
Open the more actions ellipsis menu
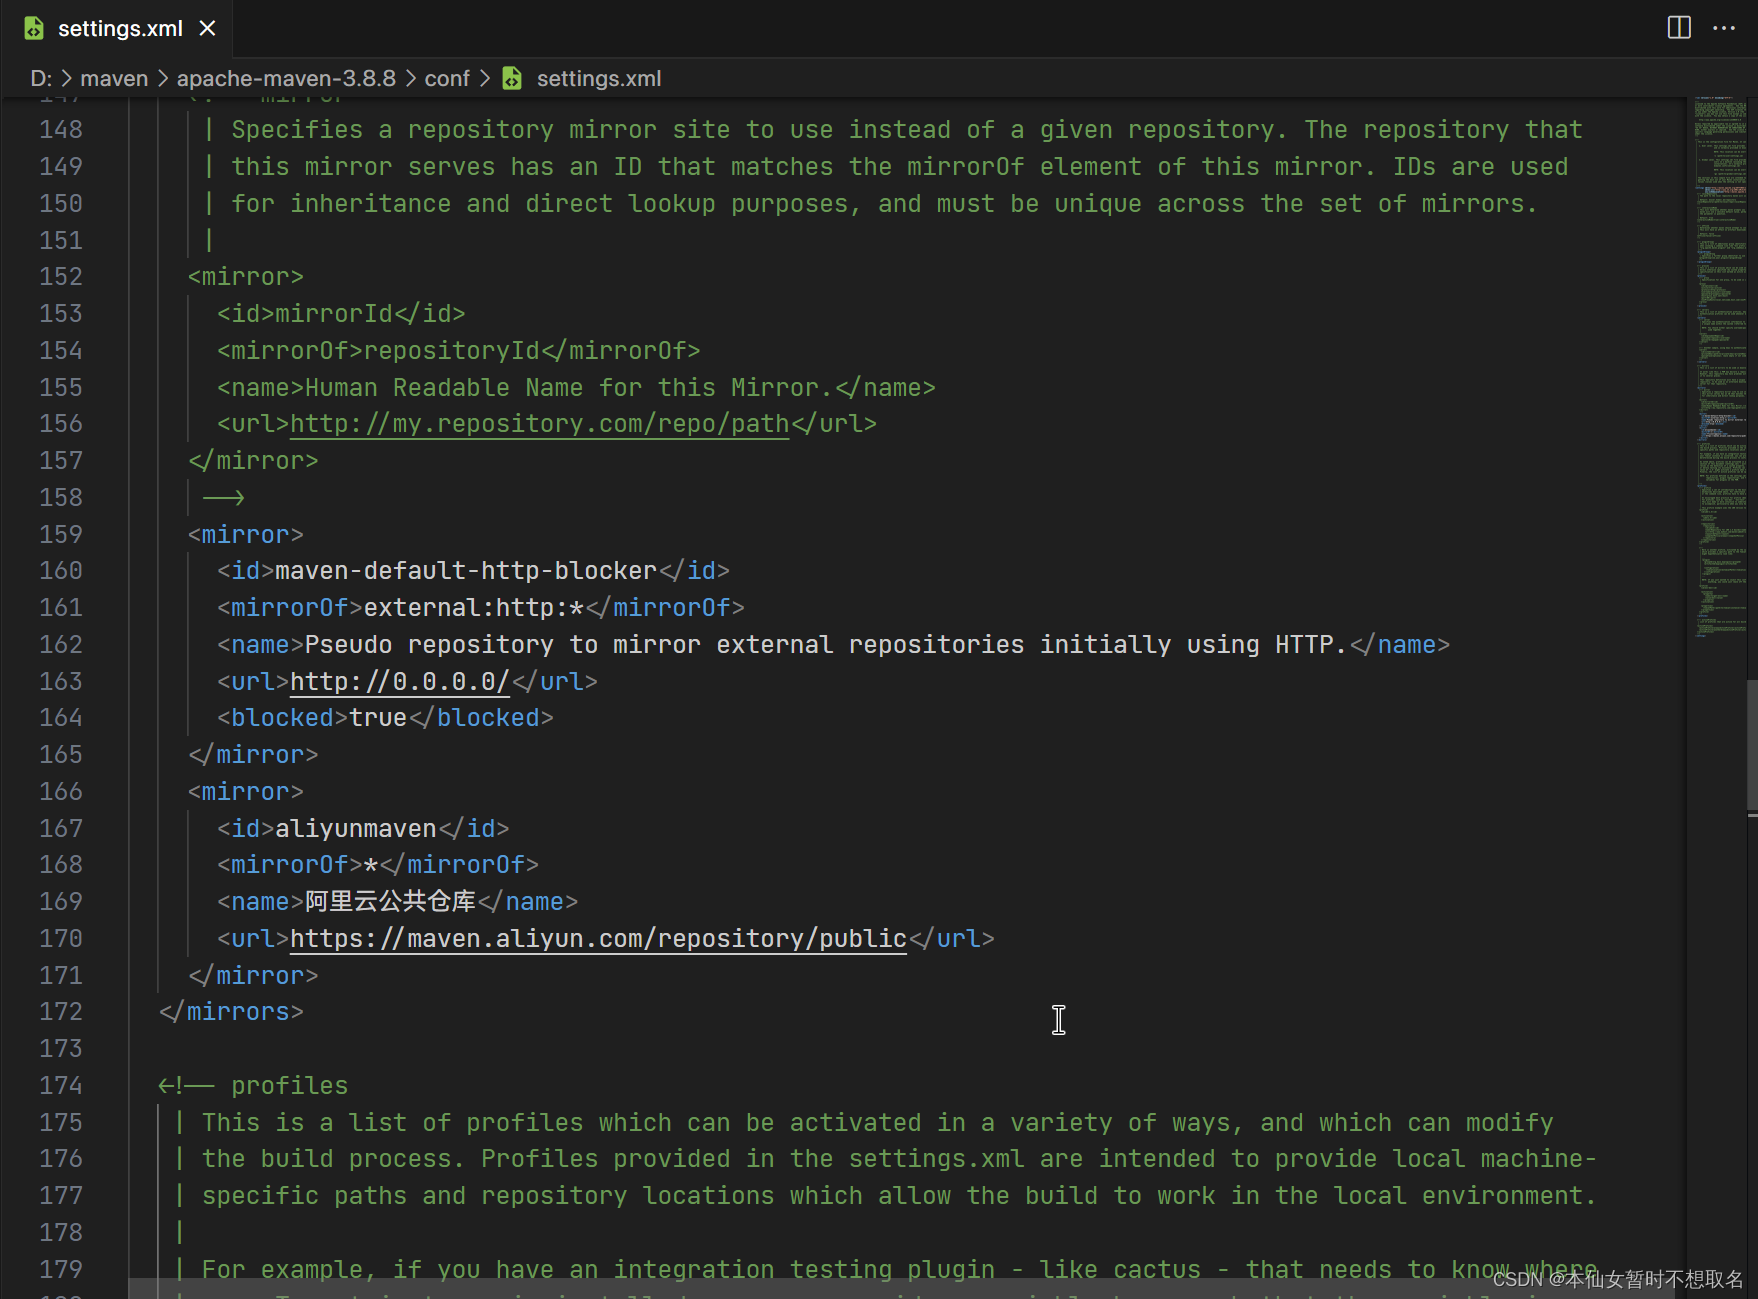pos(1724,28)
